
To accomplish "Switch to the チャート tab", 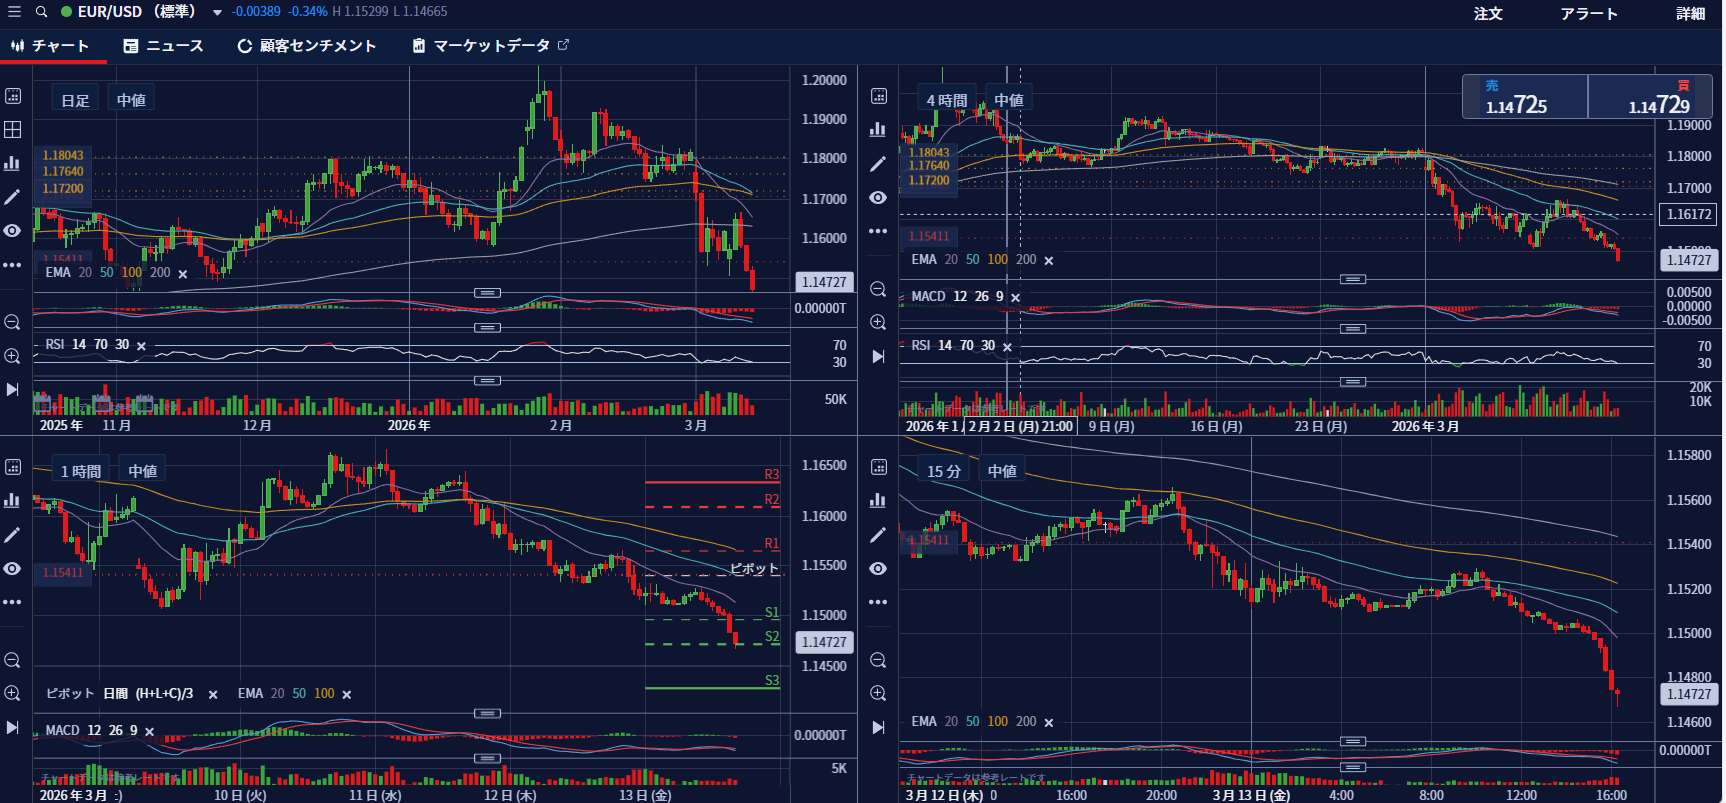I will (51, 46).
